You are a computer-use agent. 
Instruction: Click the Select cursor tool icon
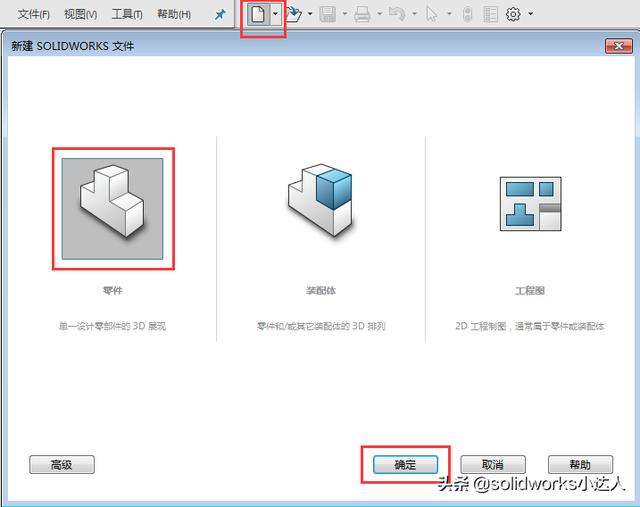click(431, 14)
